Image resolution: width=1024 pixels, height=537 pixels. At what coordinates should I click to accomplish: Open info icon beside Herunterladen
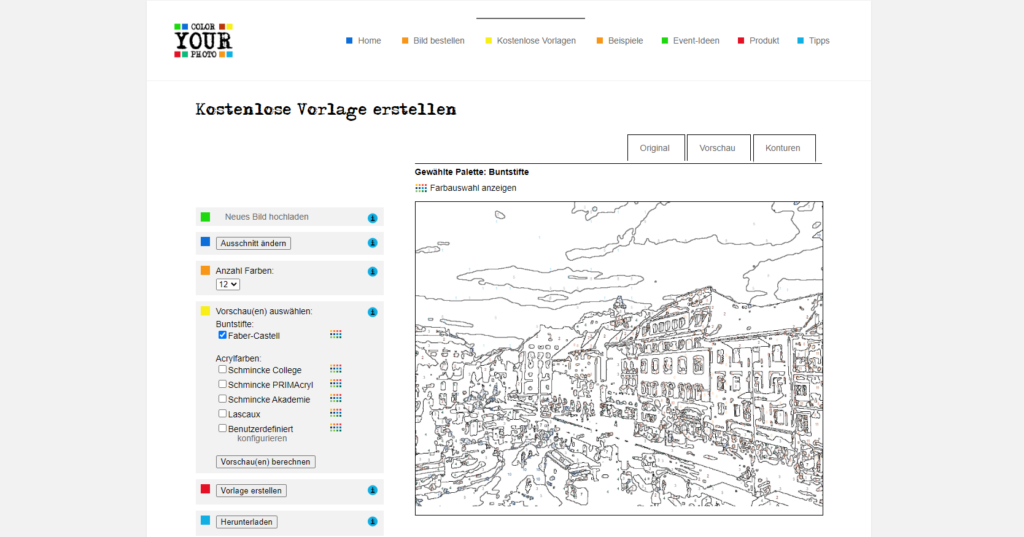pos(372,522)
